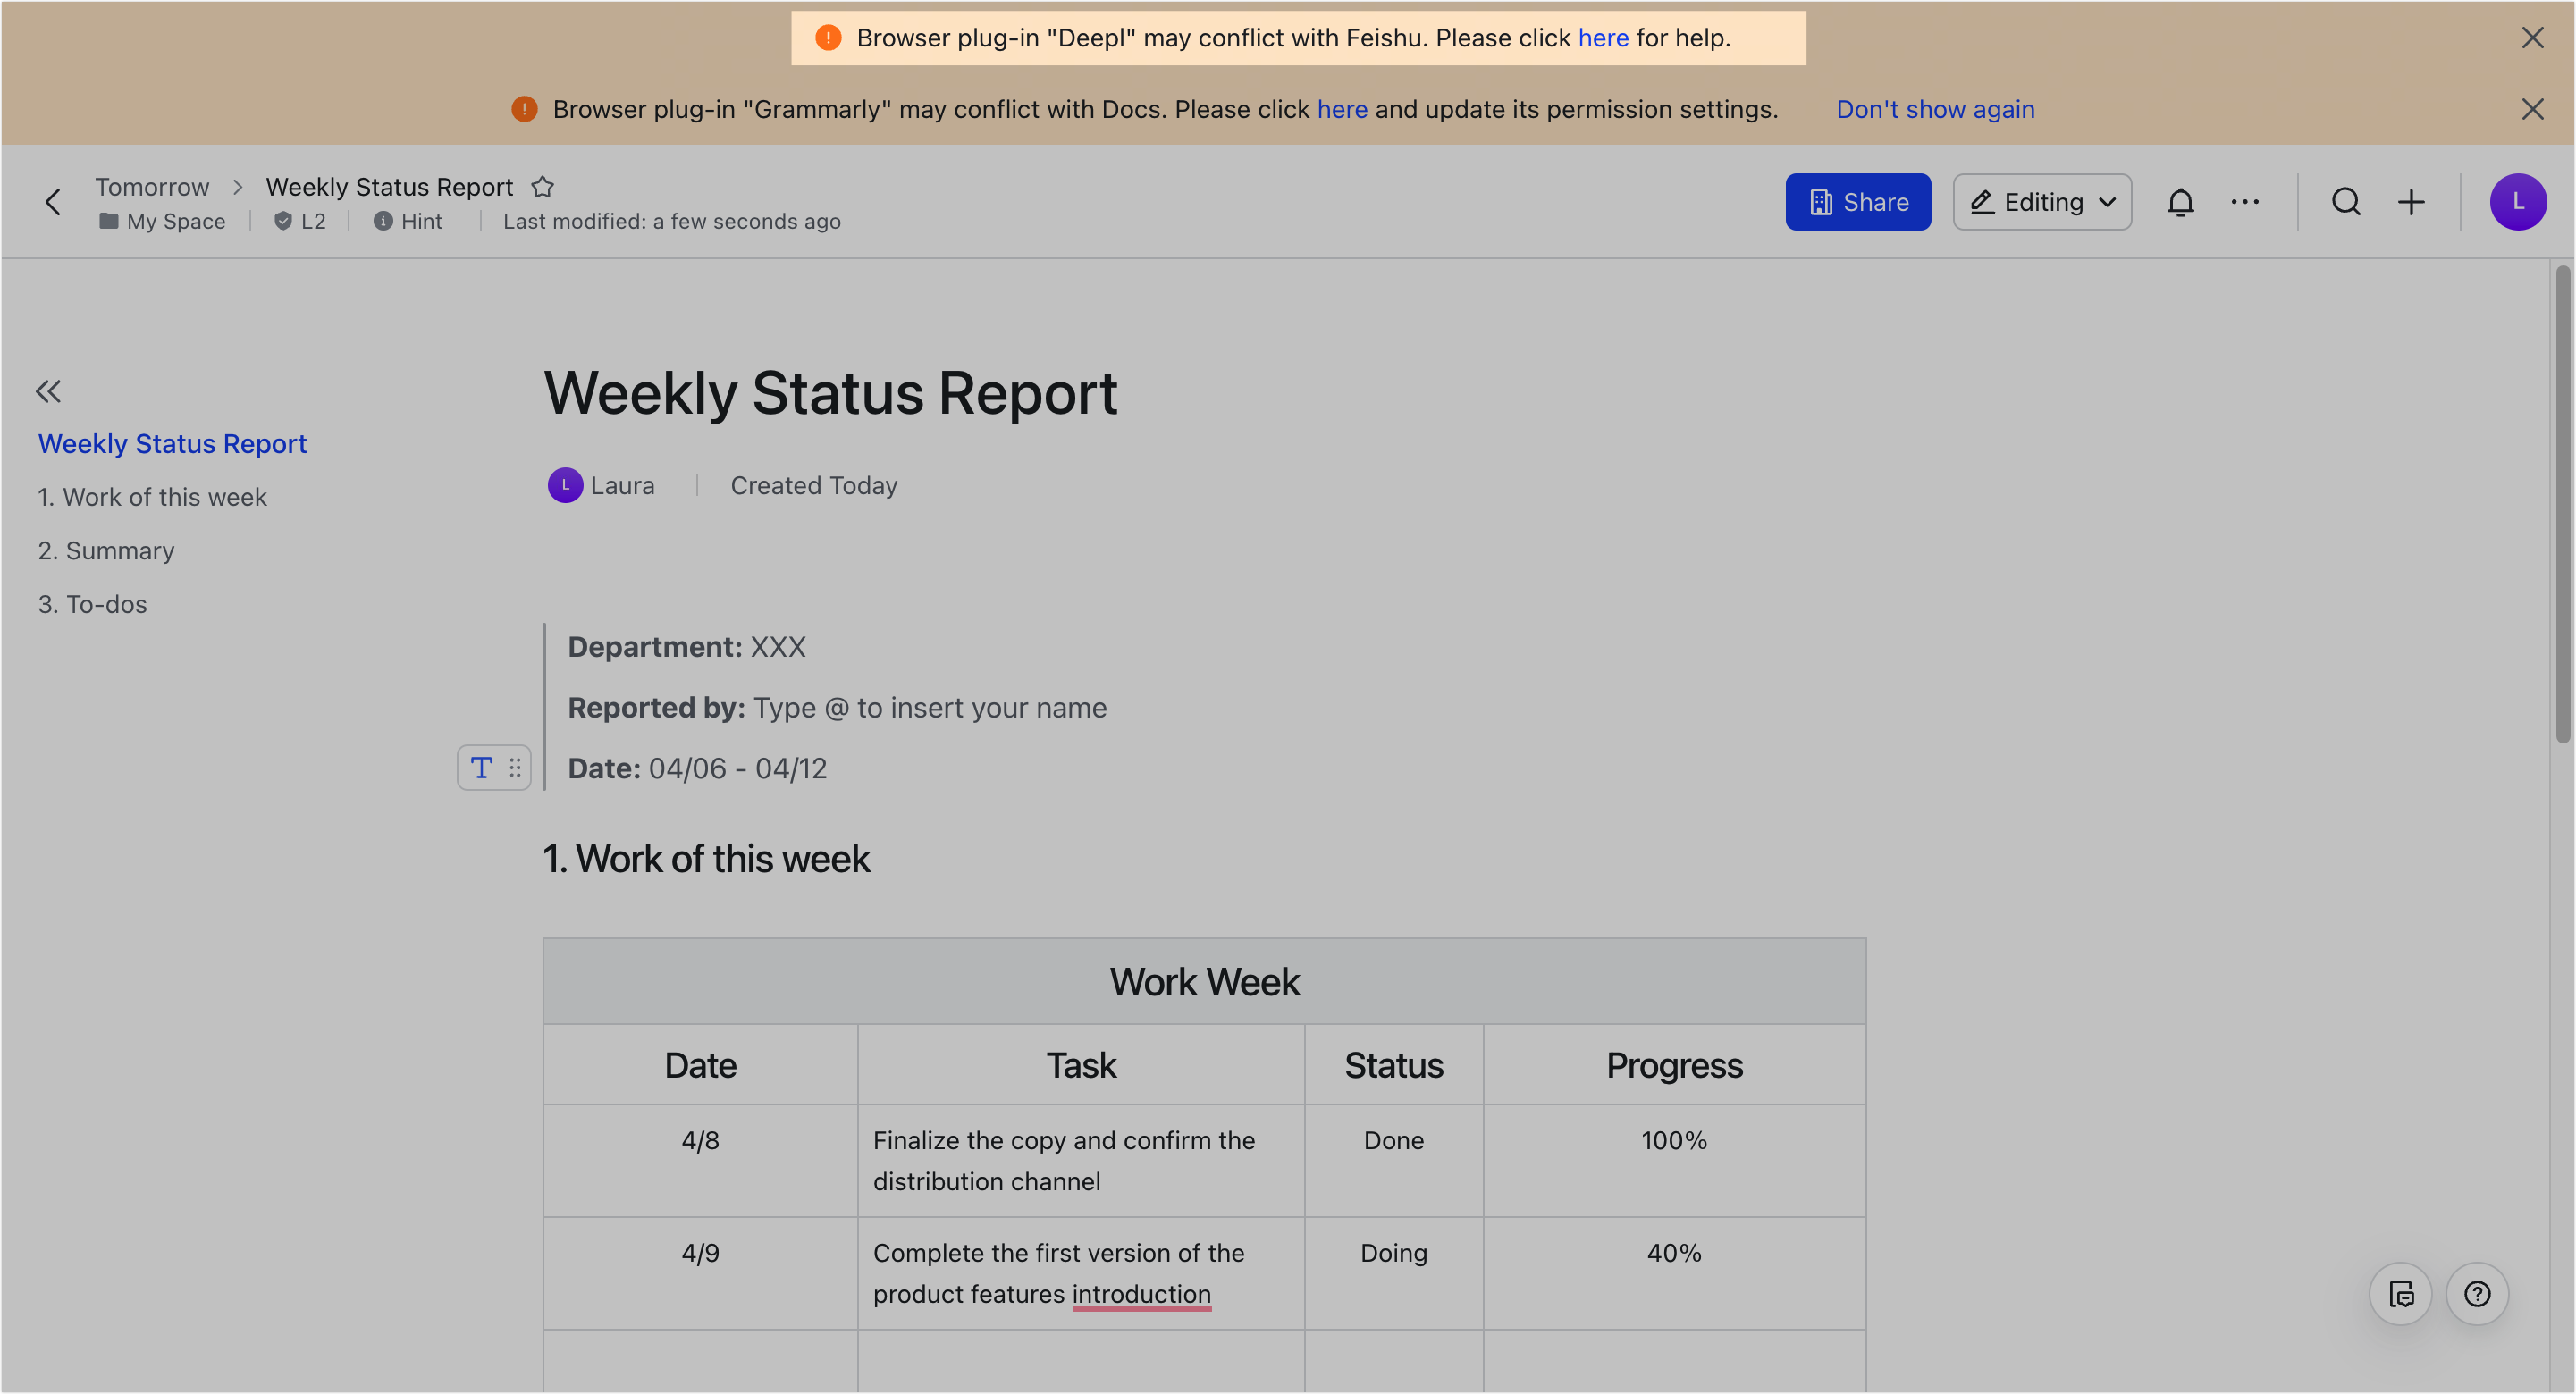Click the drag handle beside Date line
This screenshot has width=2576, height=1394.
click(515, 768)
